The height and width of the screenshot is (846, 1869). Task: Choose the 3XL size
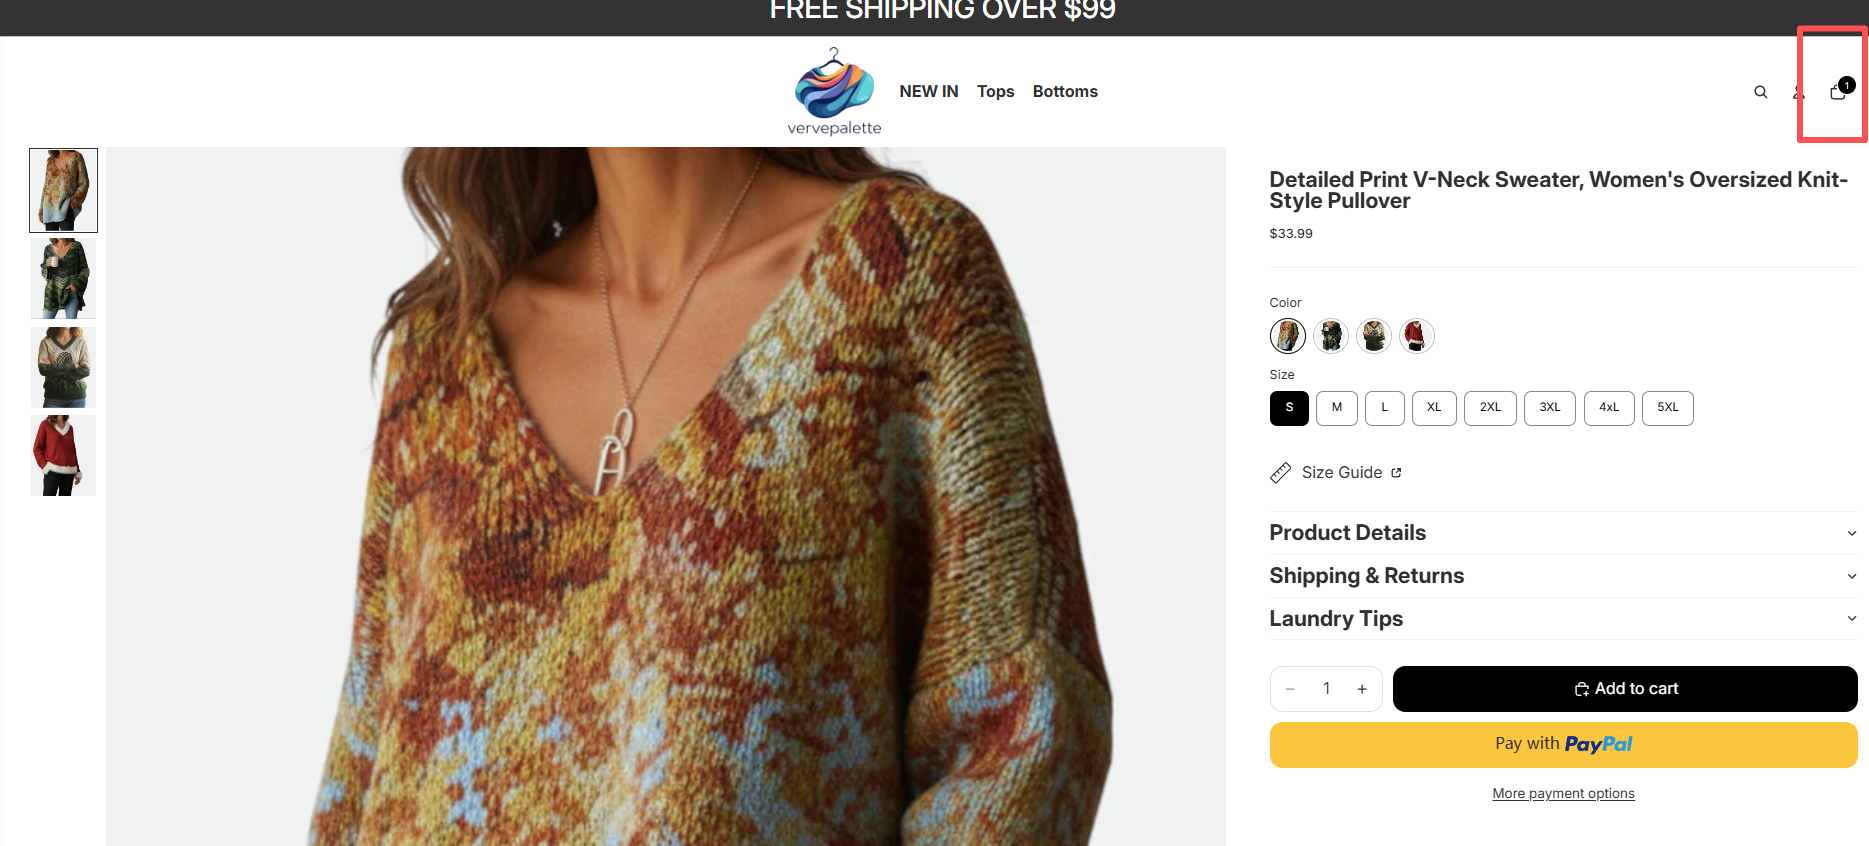[x=1549, y=408]
